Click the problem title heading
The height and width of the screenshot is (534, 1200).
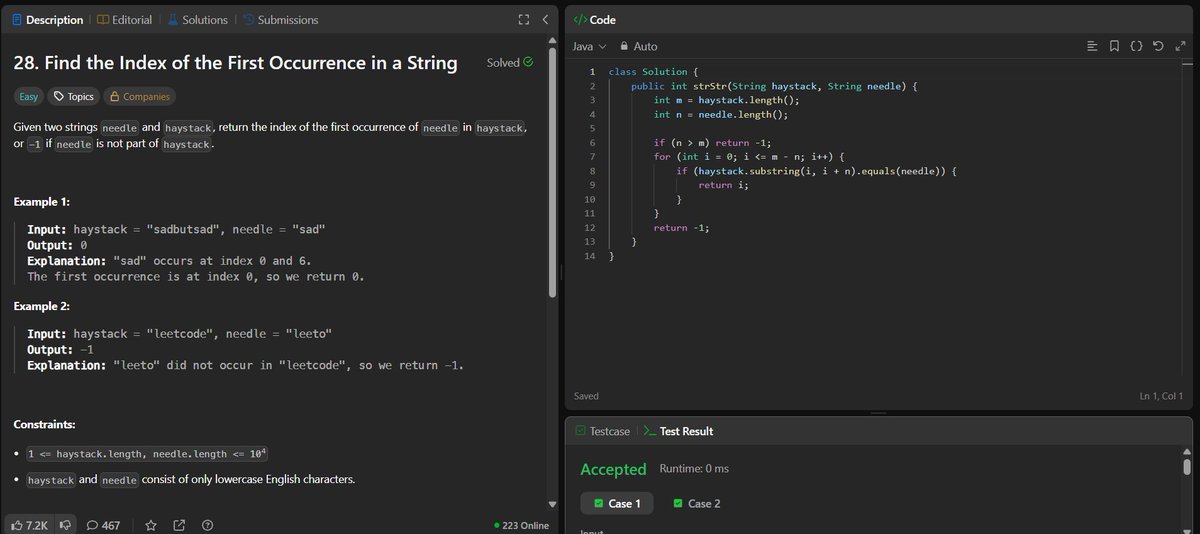(235, 63)
